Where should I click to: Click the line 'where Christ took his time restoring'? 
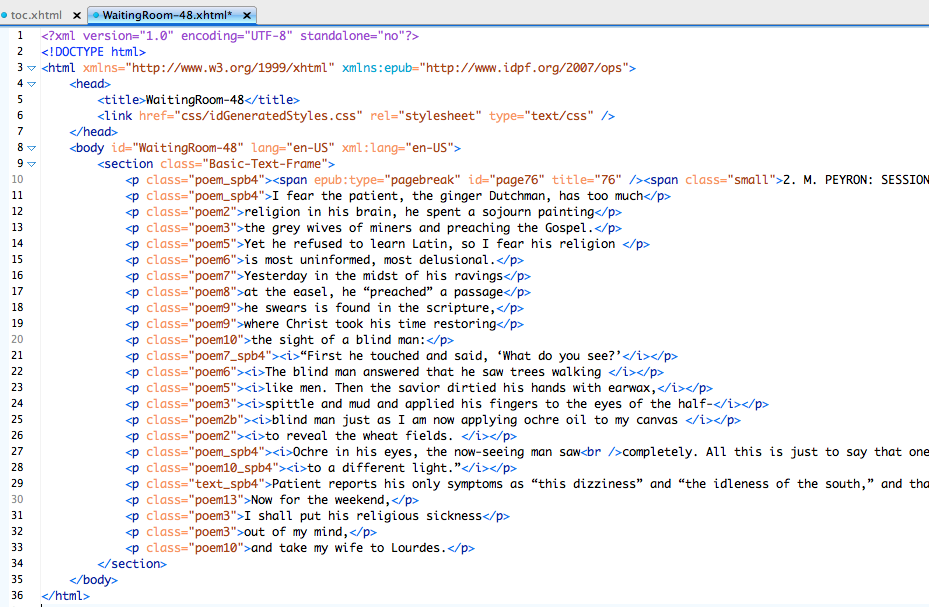pos(325,324)
